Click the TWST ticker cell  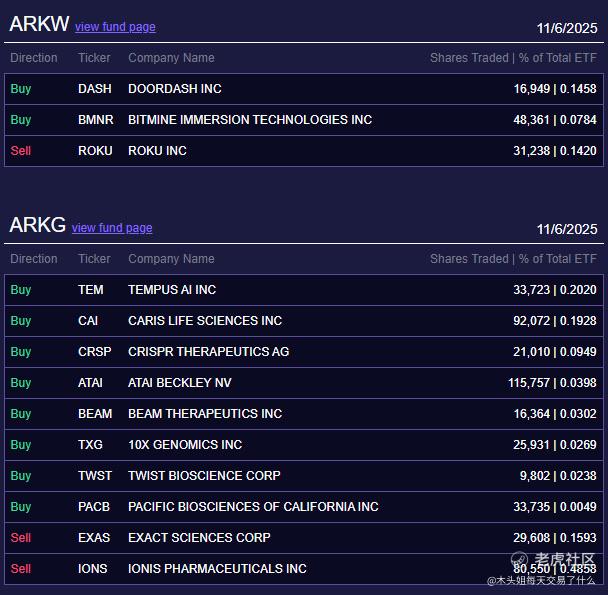(x=95, y=476)
